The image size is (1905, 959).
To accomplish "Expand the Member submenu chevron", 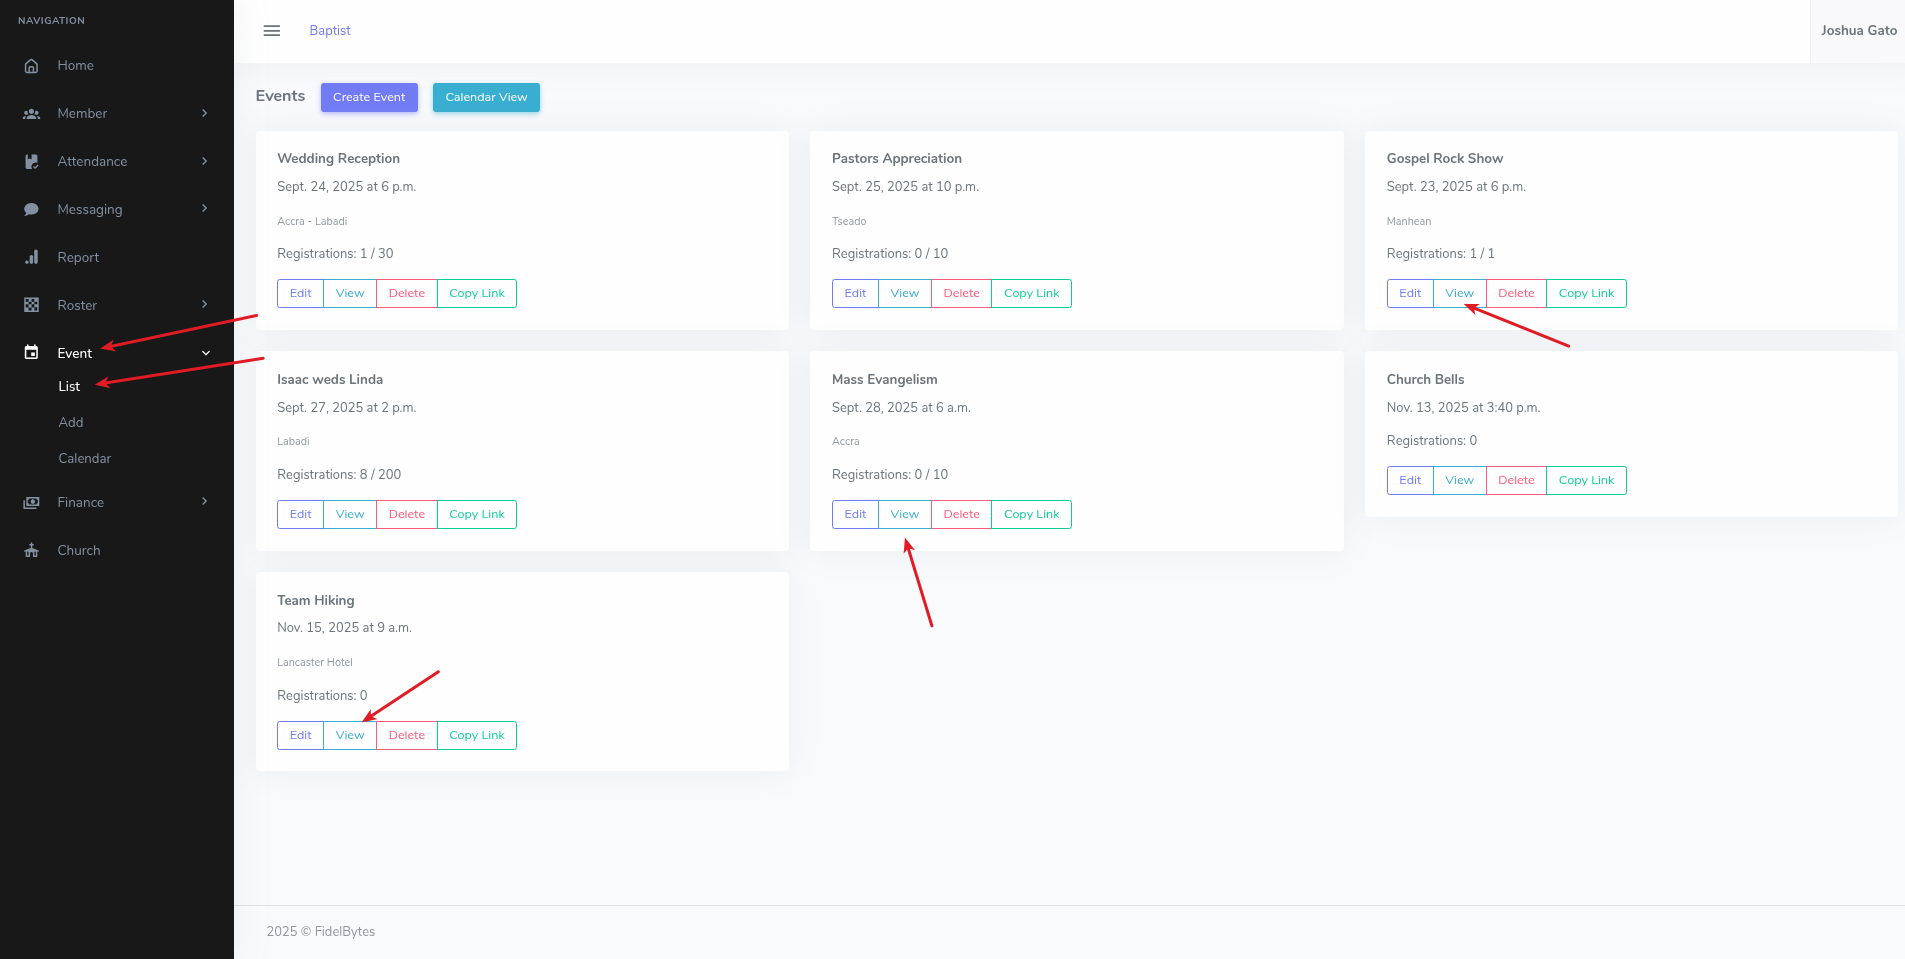I will click(x=205, y=114).
